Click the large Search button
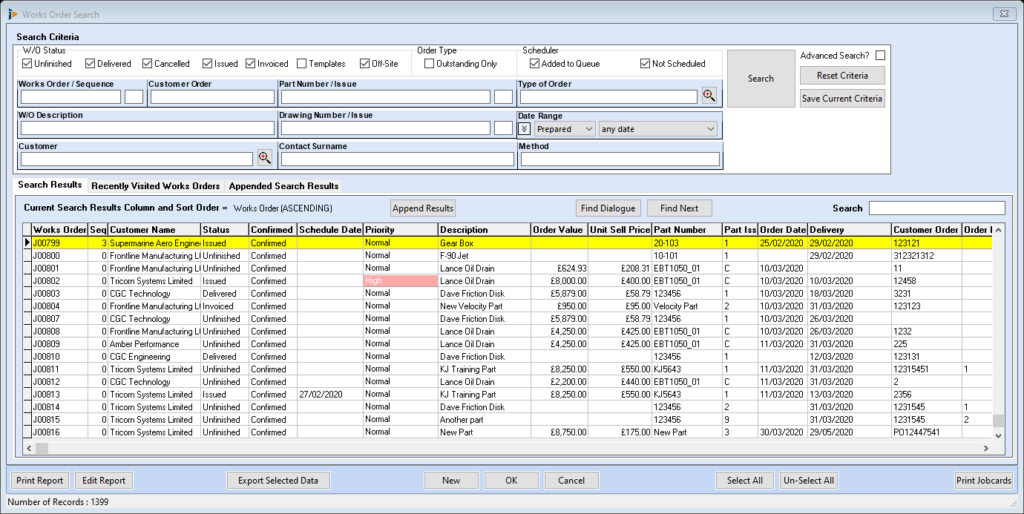The height and width of the screenshot is (514, 1024). click(760, 78)
